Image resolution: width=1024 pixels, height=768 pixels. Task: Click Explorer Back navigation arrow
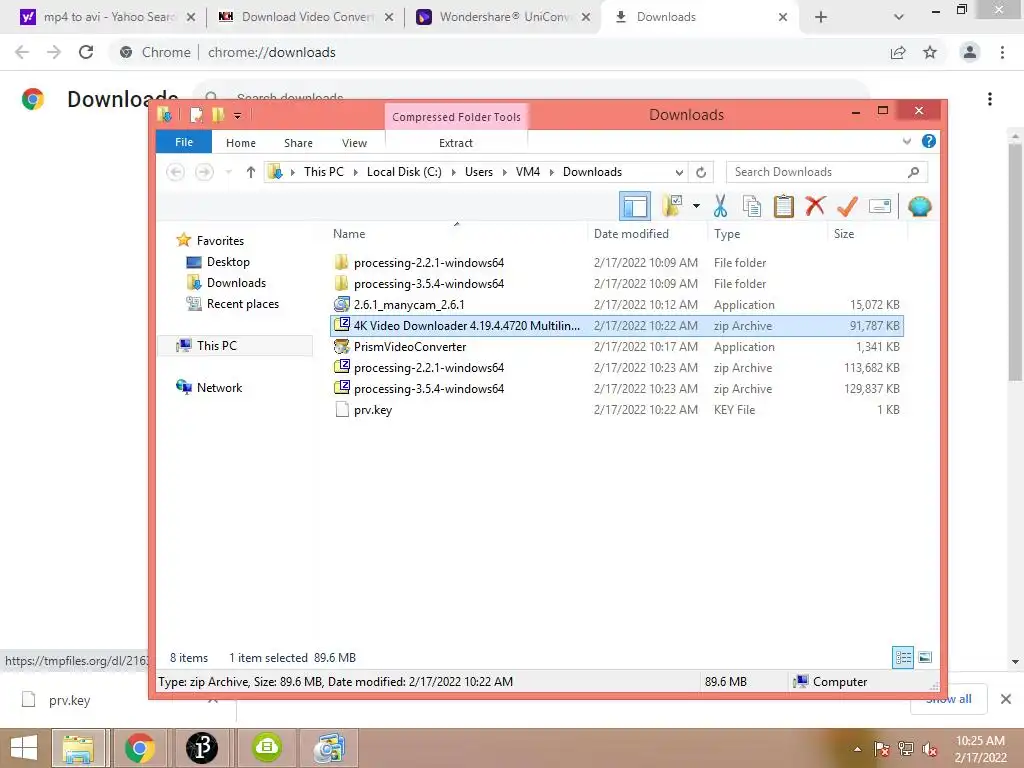point(175,172)
